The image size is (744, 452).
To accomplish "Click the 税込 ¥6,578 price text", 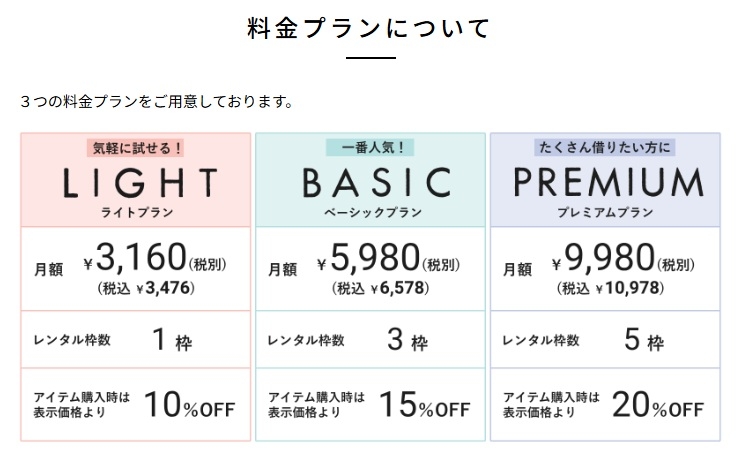I will pyautogui.click(x=379, y=289).
